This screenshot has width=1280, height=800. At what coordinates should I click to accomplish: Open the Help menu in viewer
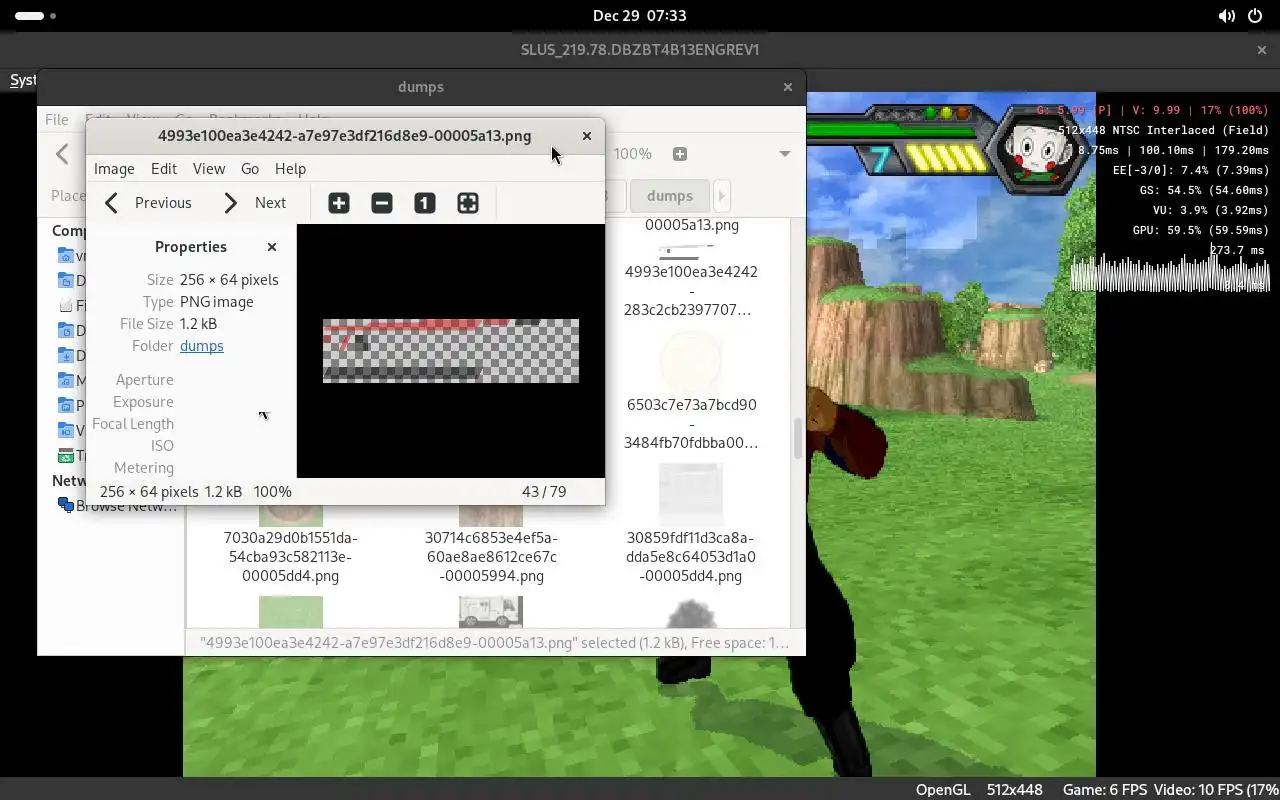coord(291,169)
